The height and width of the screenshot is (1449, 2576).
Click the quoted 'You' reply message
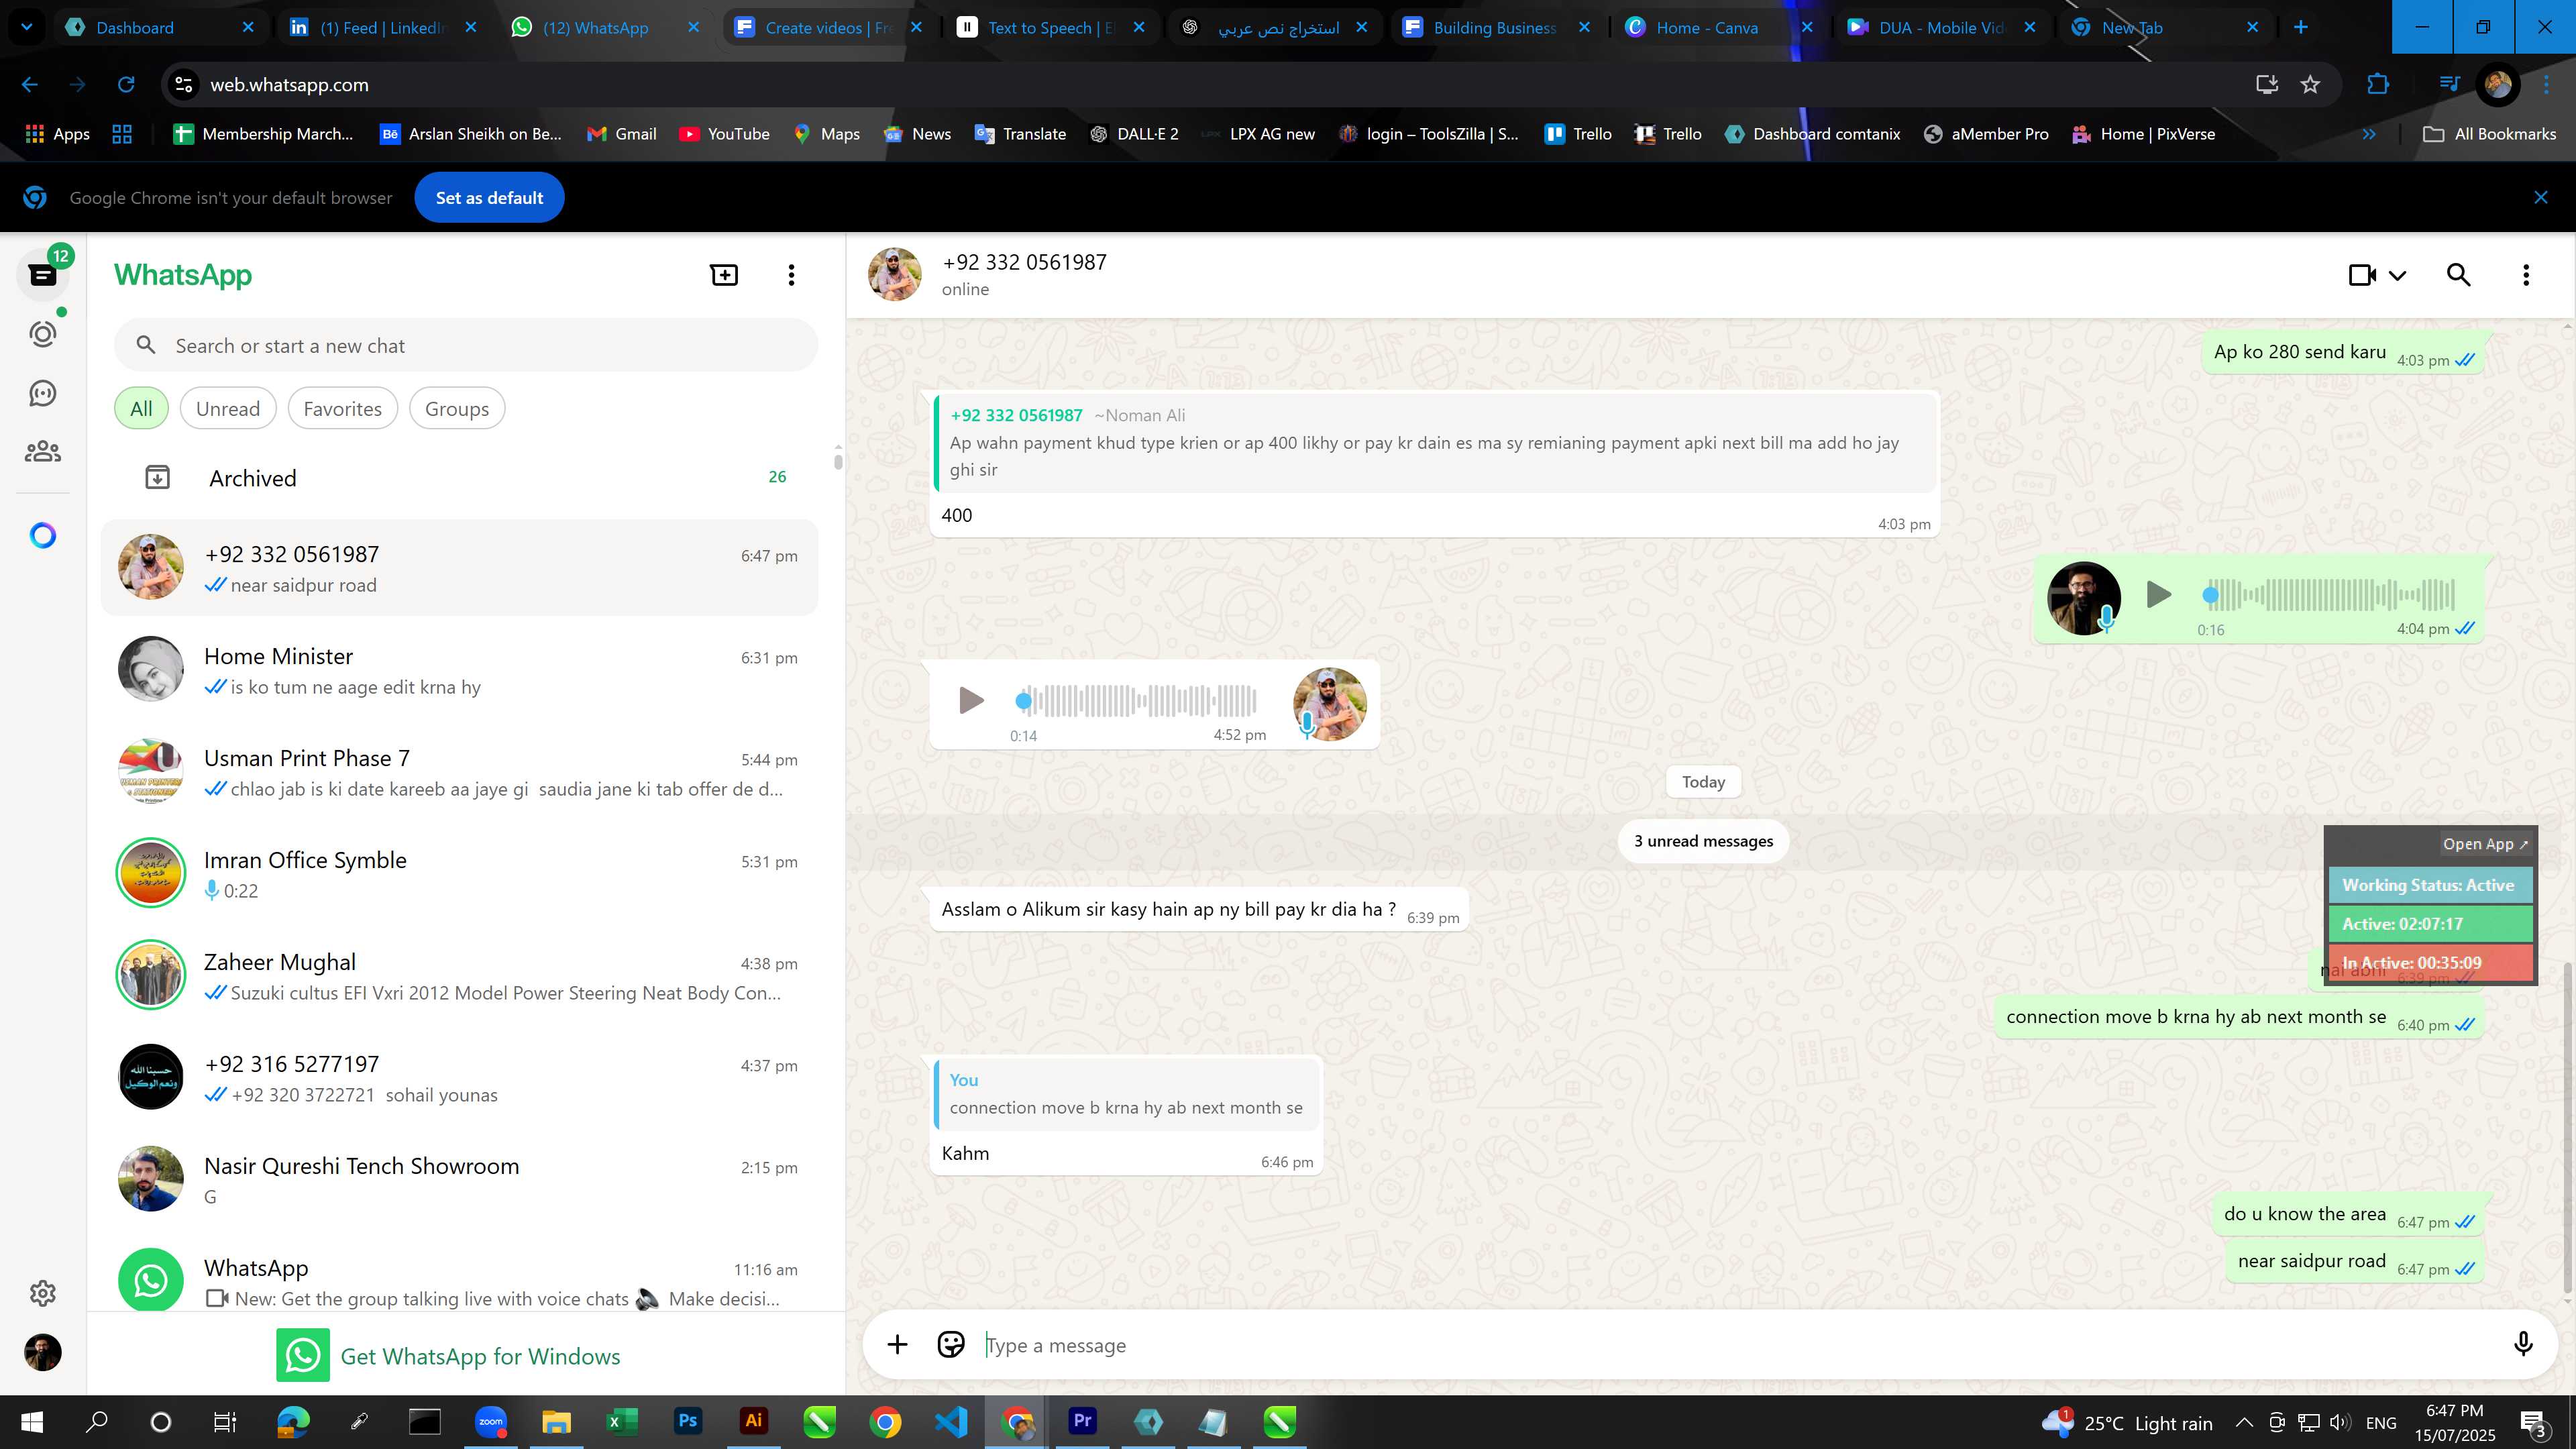[x=1126, y=1094]
